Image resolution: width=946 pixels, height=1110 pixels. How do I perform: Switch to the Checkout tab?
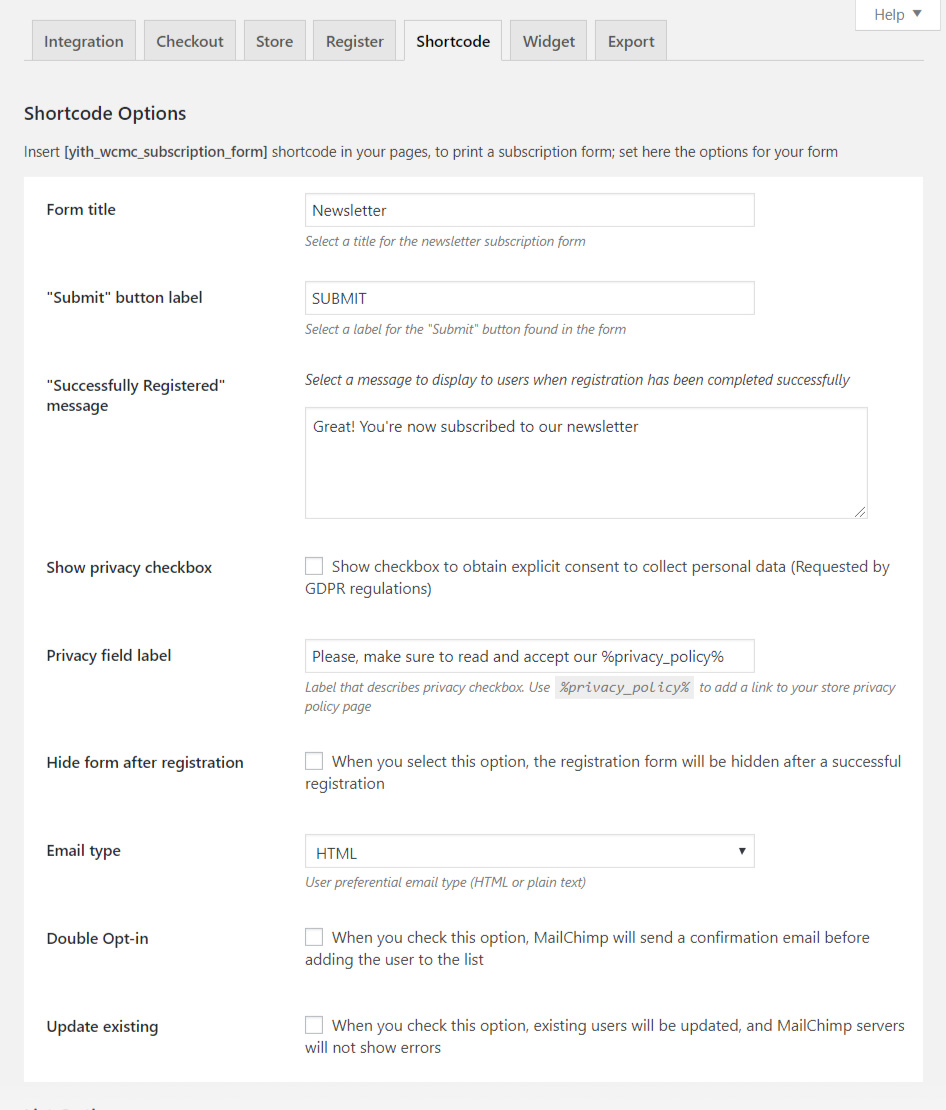[190, 41]
